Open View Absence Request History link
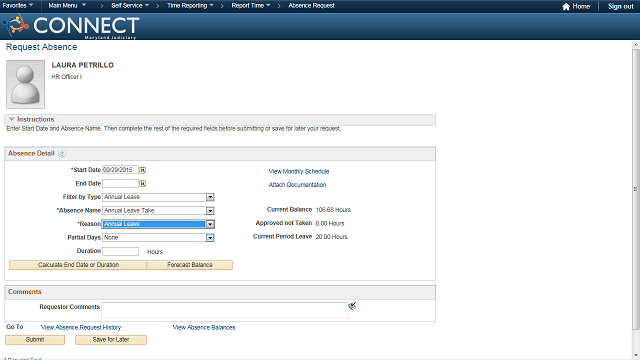This screenshot has width=640, height=360. coord(81,327)
